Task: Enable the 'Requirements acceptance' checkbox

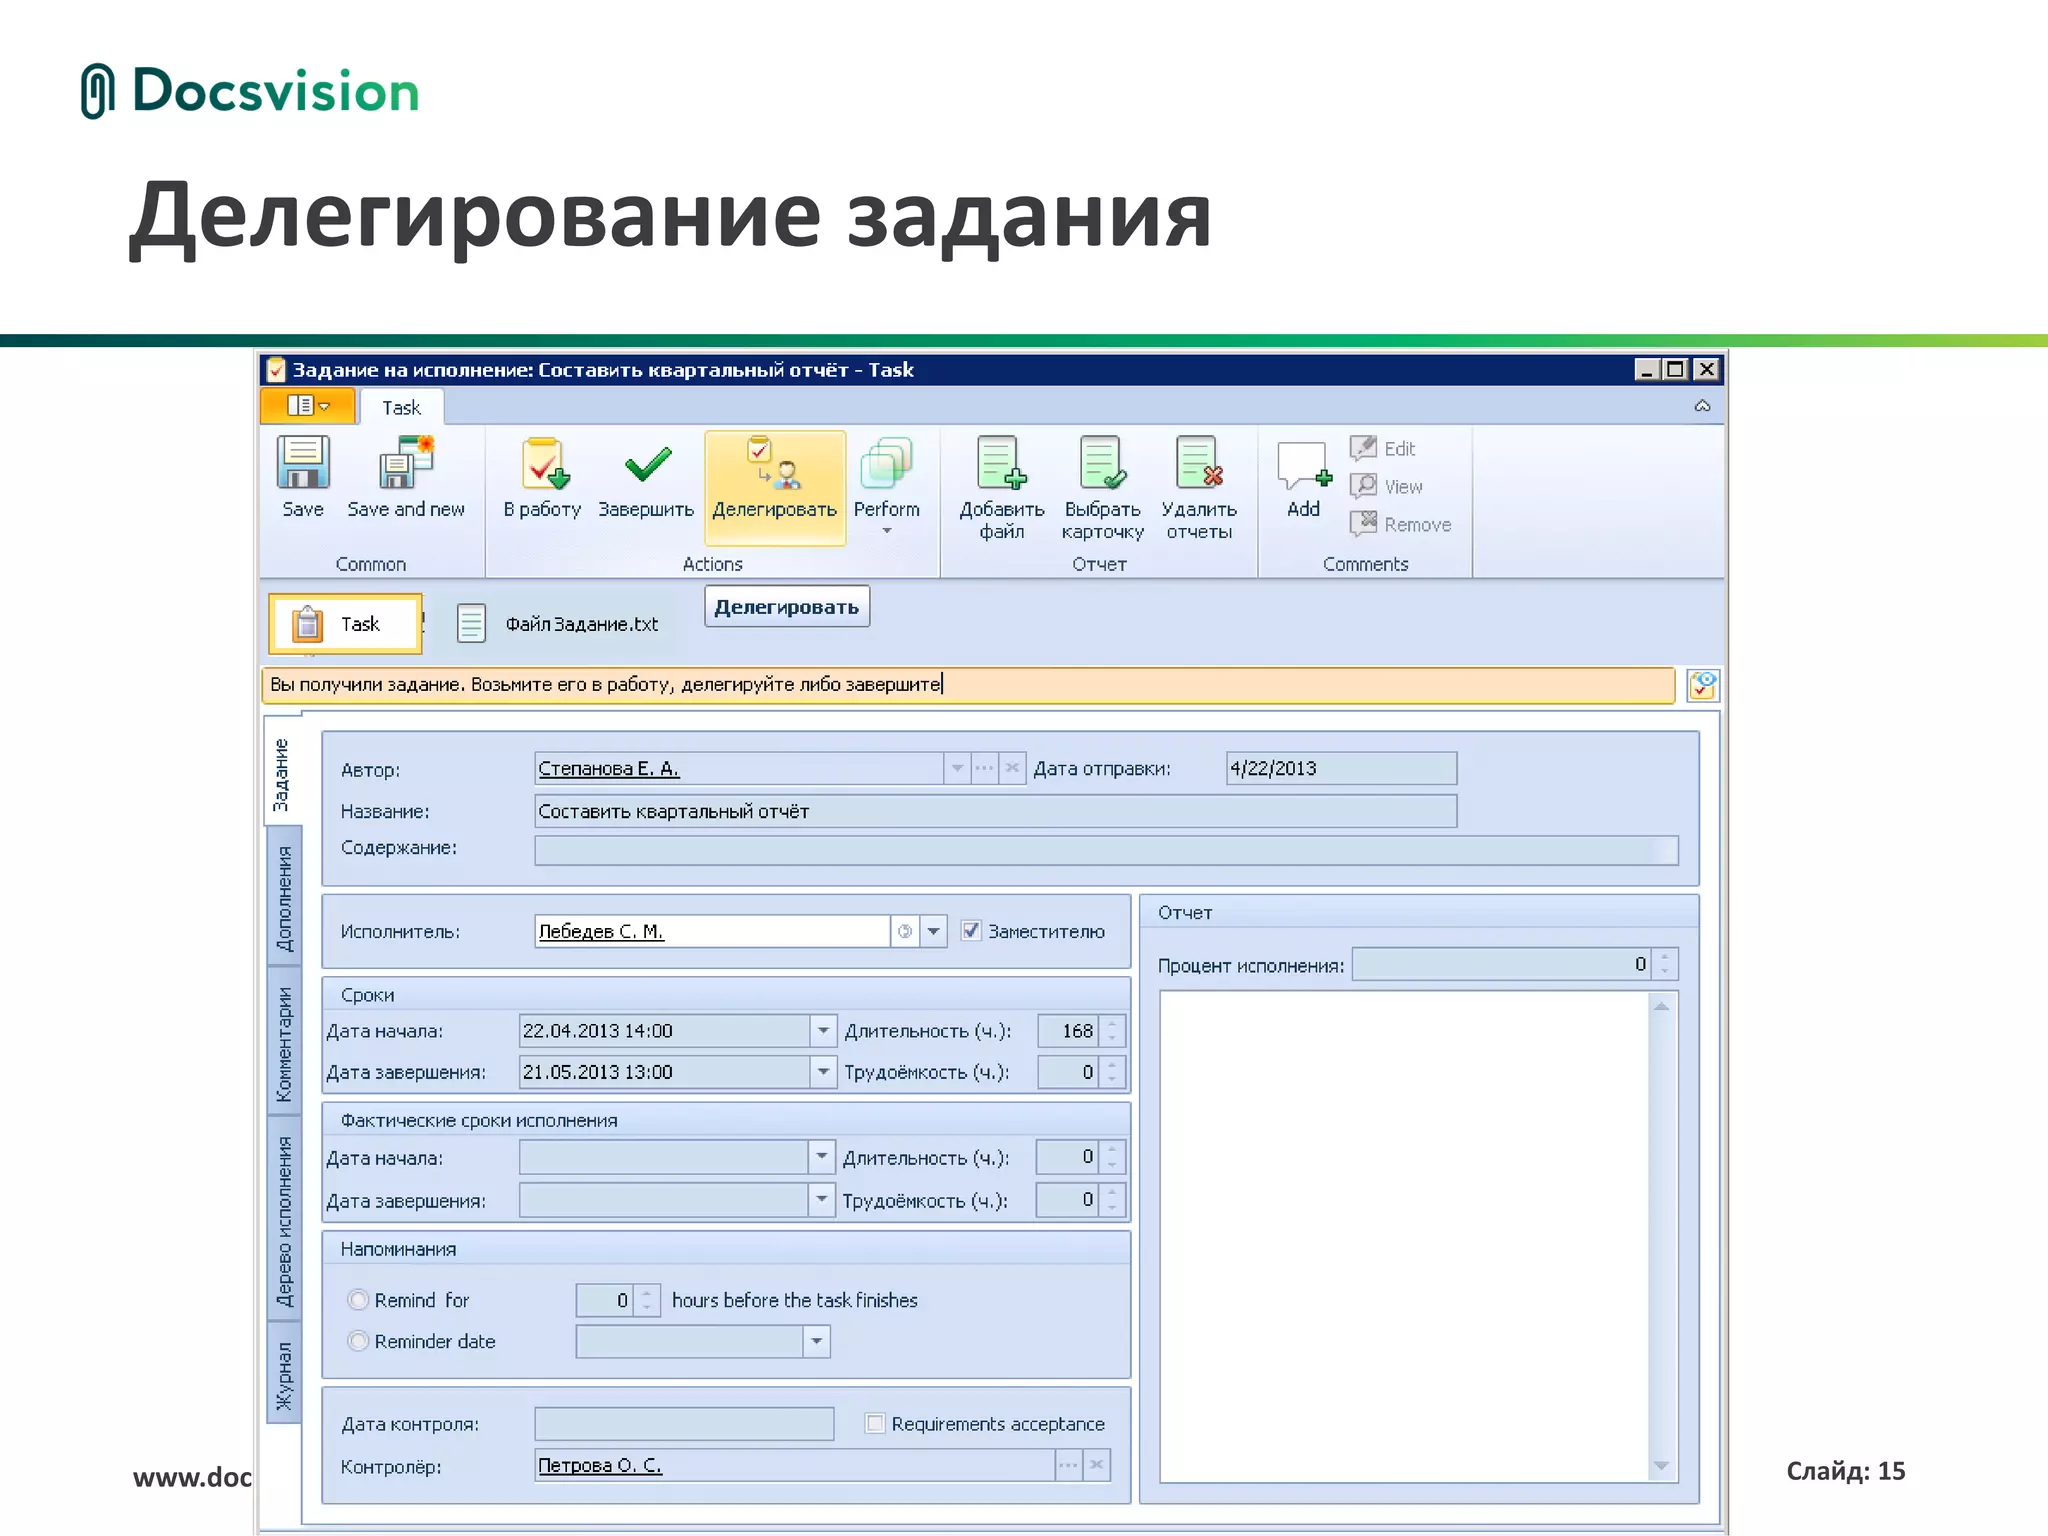Action: (875, 1423)
